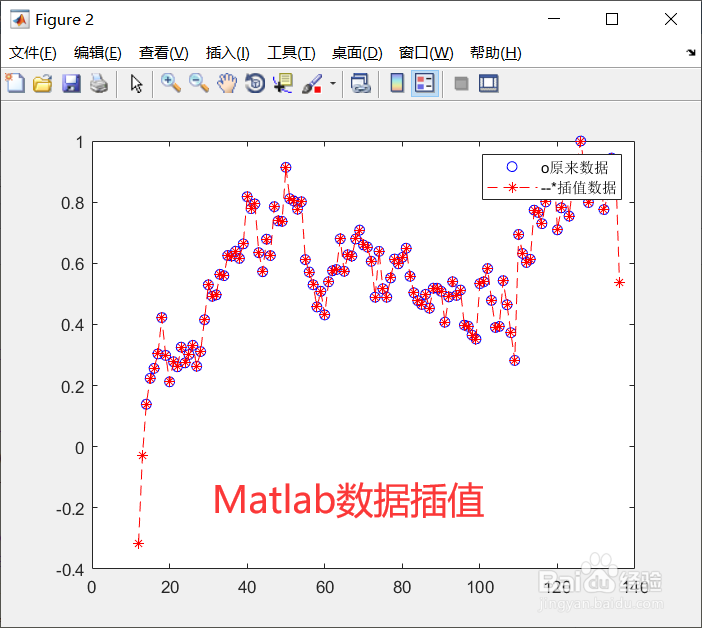The height and width of the screenshot is (628, 702).
Task: Open the 插入(I) menu
Action: coord(227,53)
